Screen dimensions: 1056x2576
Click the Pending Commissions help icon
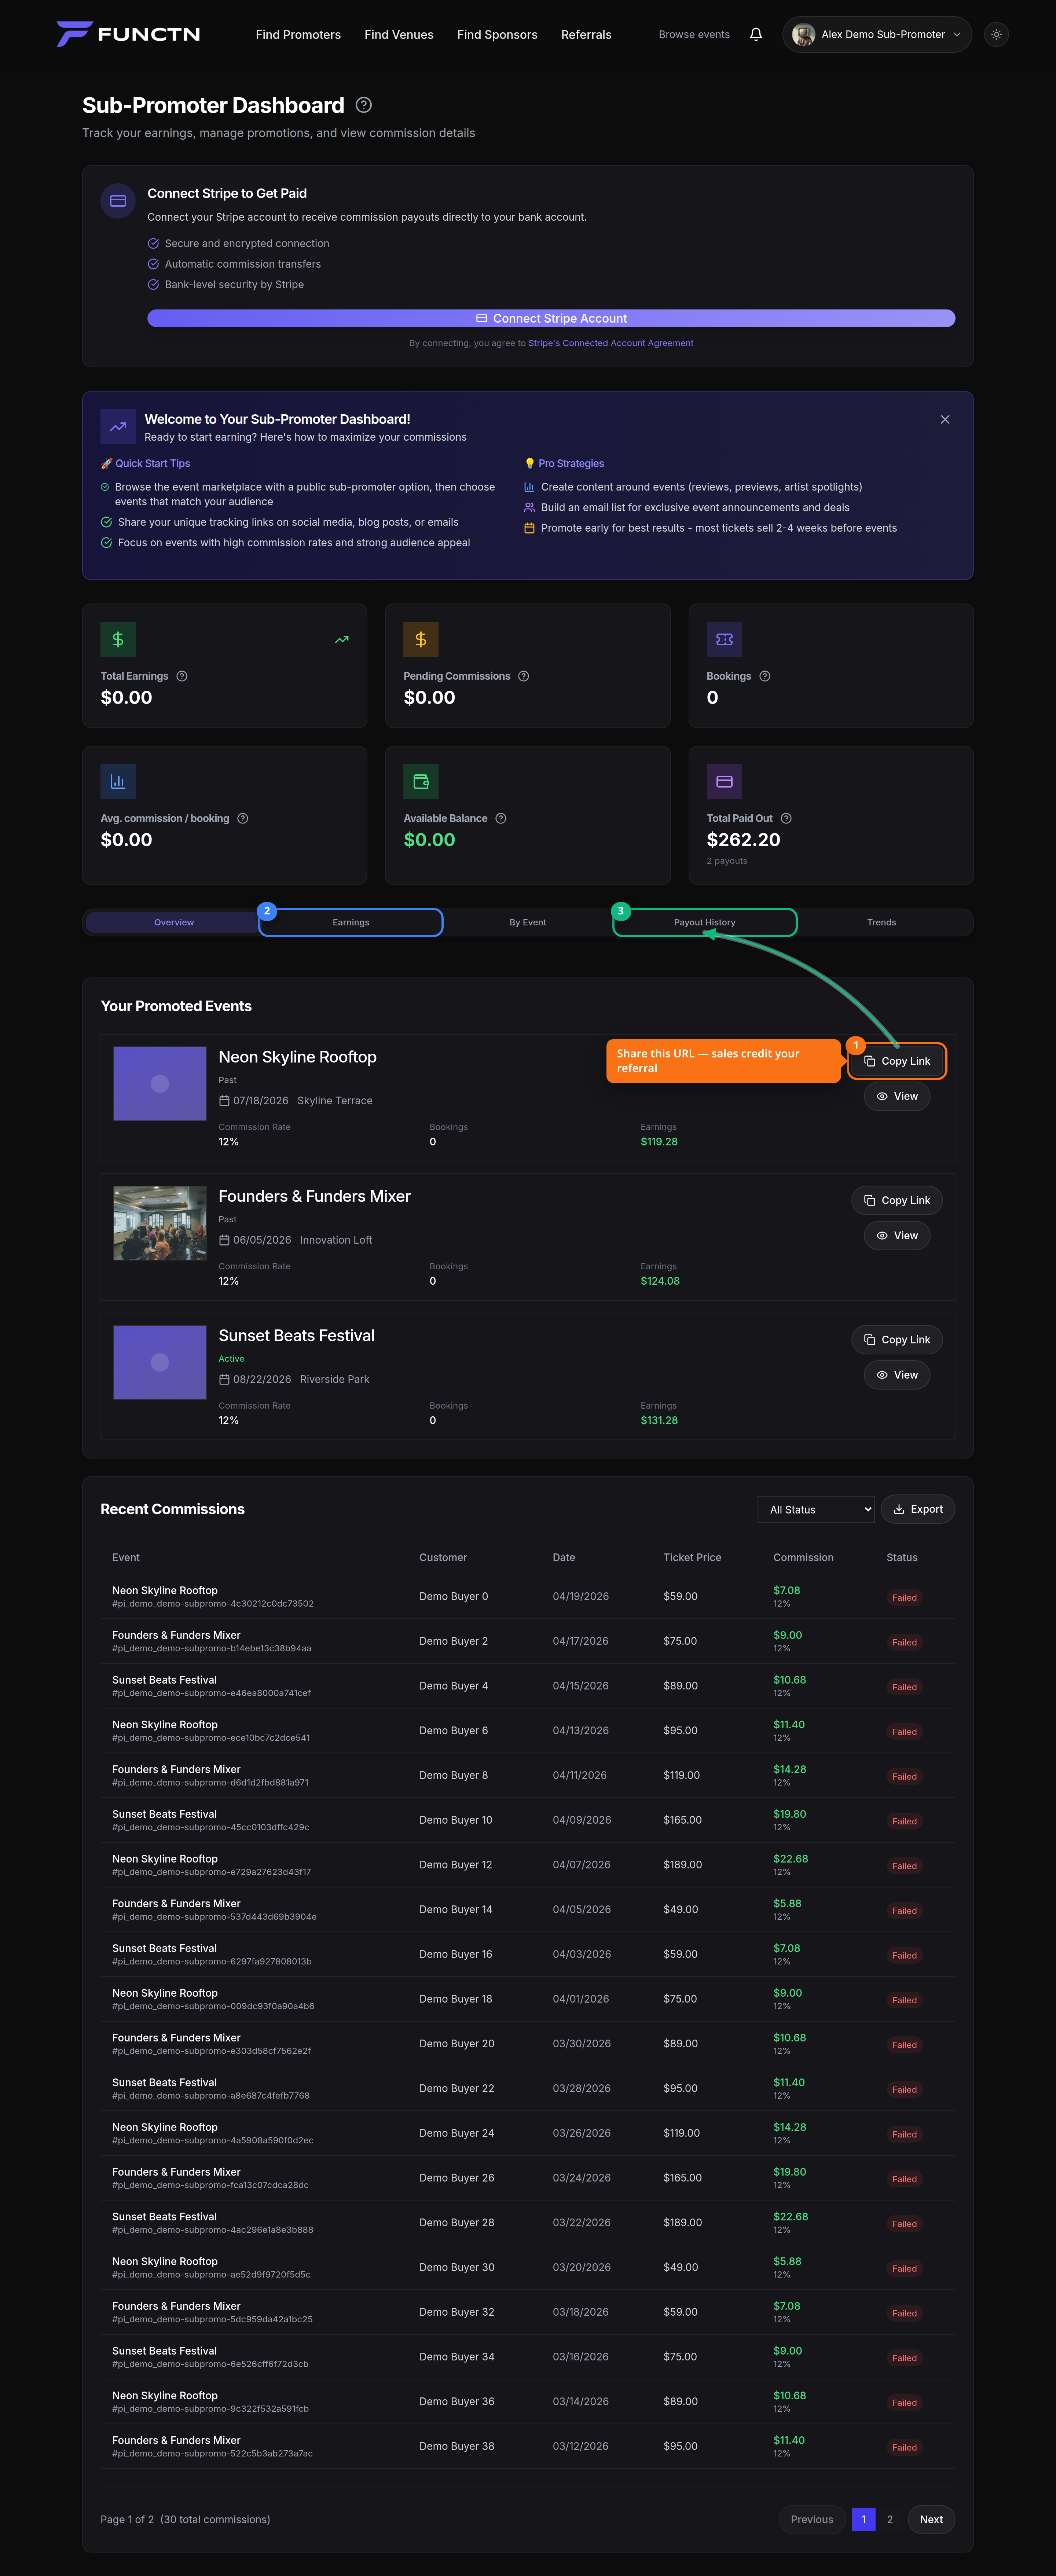pos(524,676)
